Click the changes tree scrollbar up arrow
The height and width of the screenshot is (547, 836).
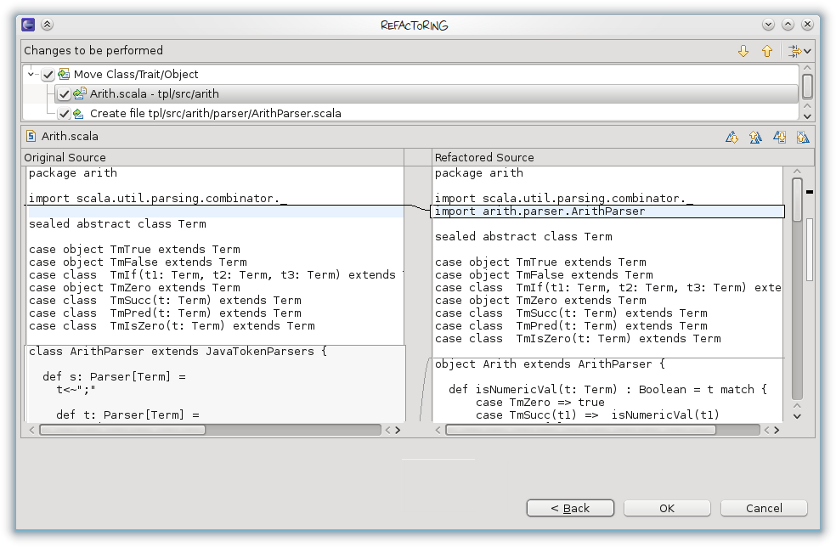807,68
